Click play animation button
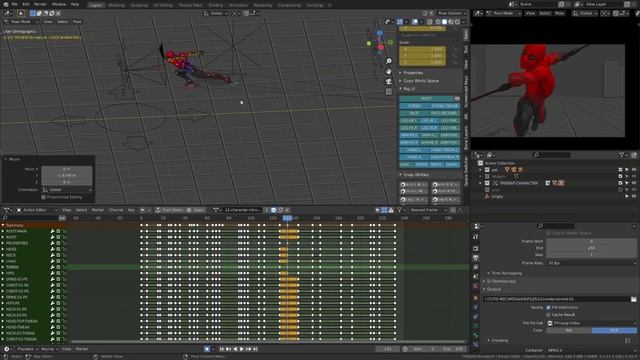 242,349
